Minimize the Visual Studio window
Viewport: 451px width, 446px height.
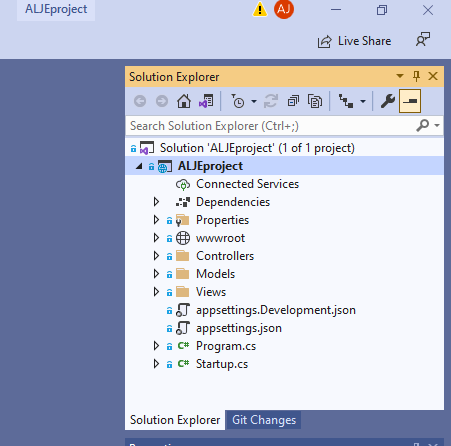tap(336, 10)
